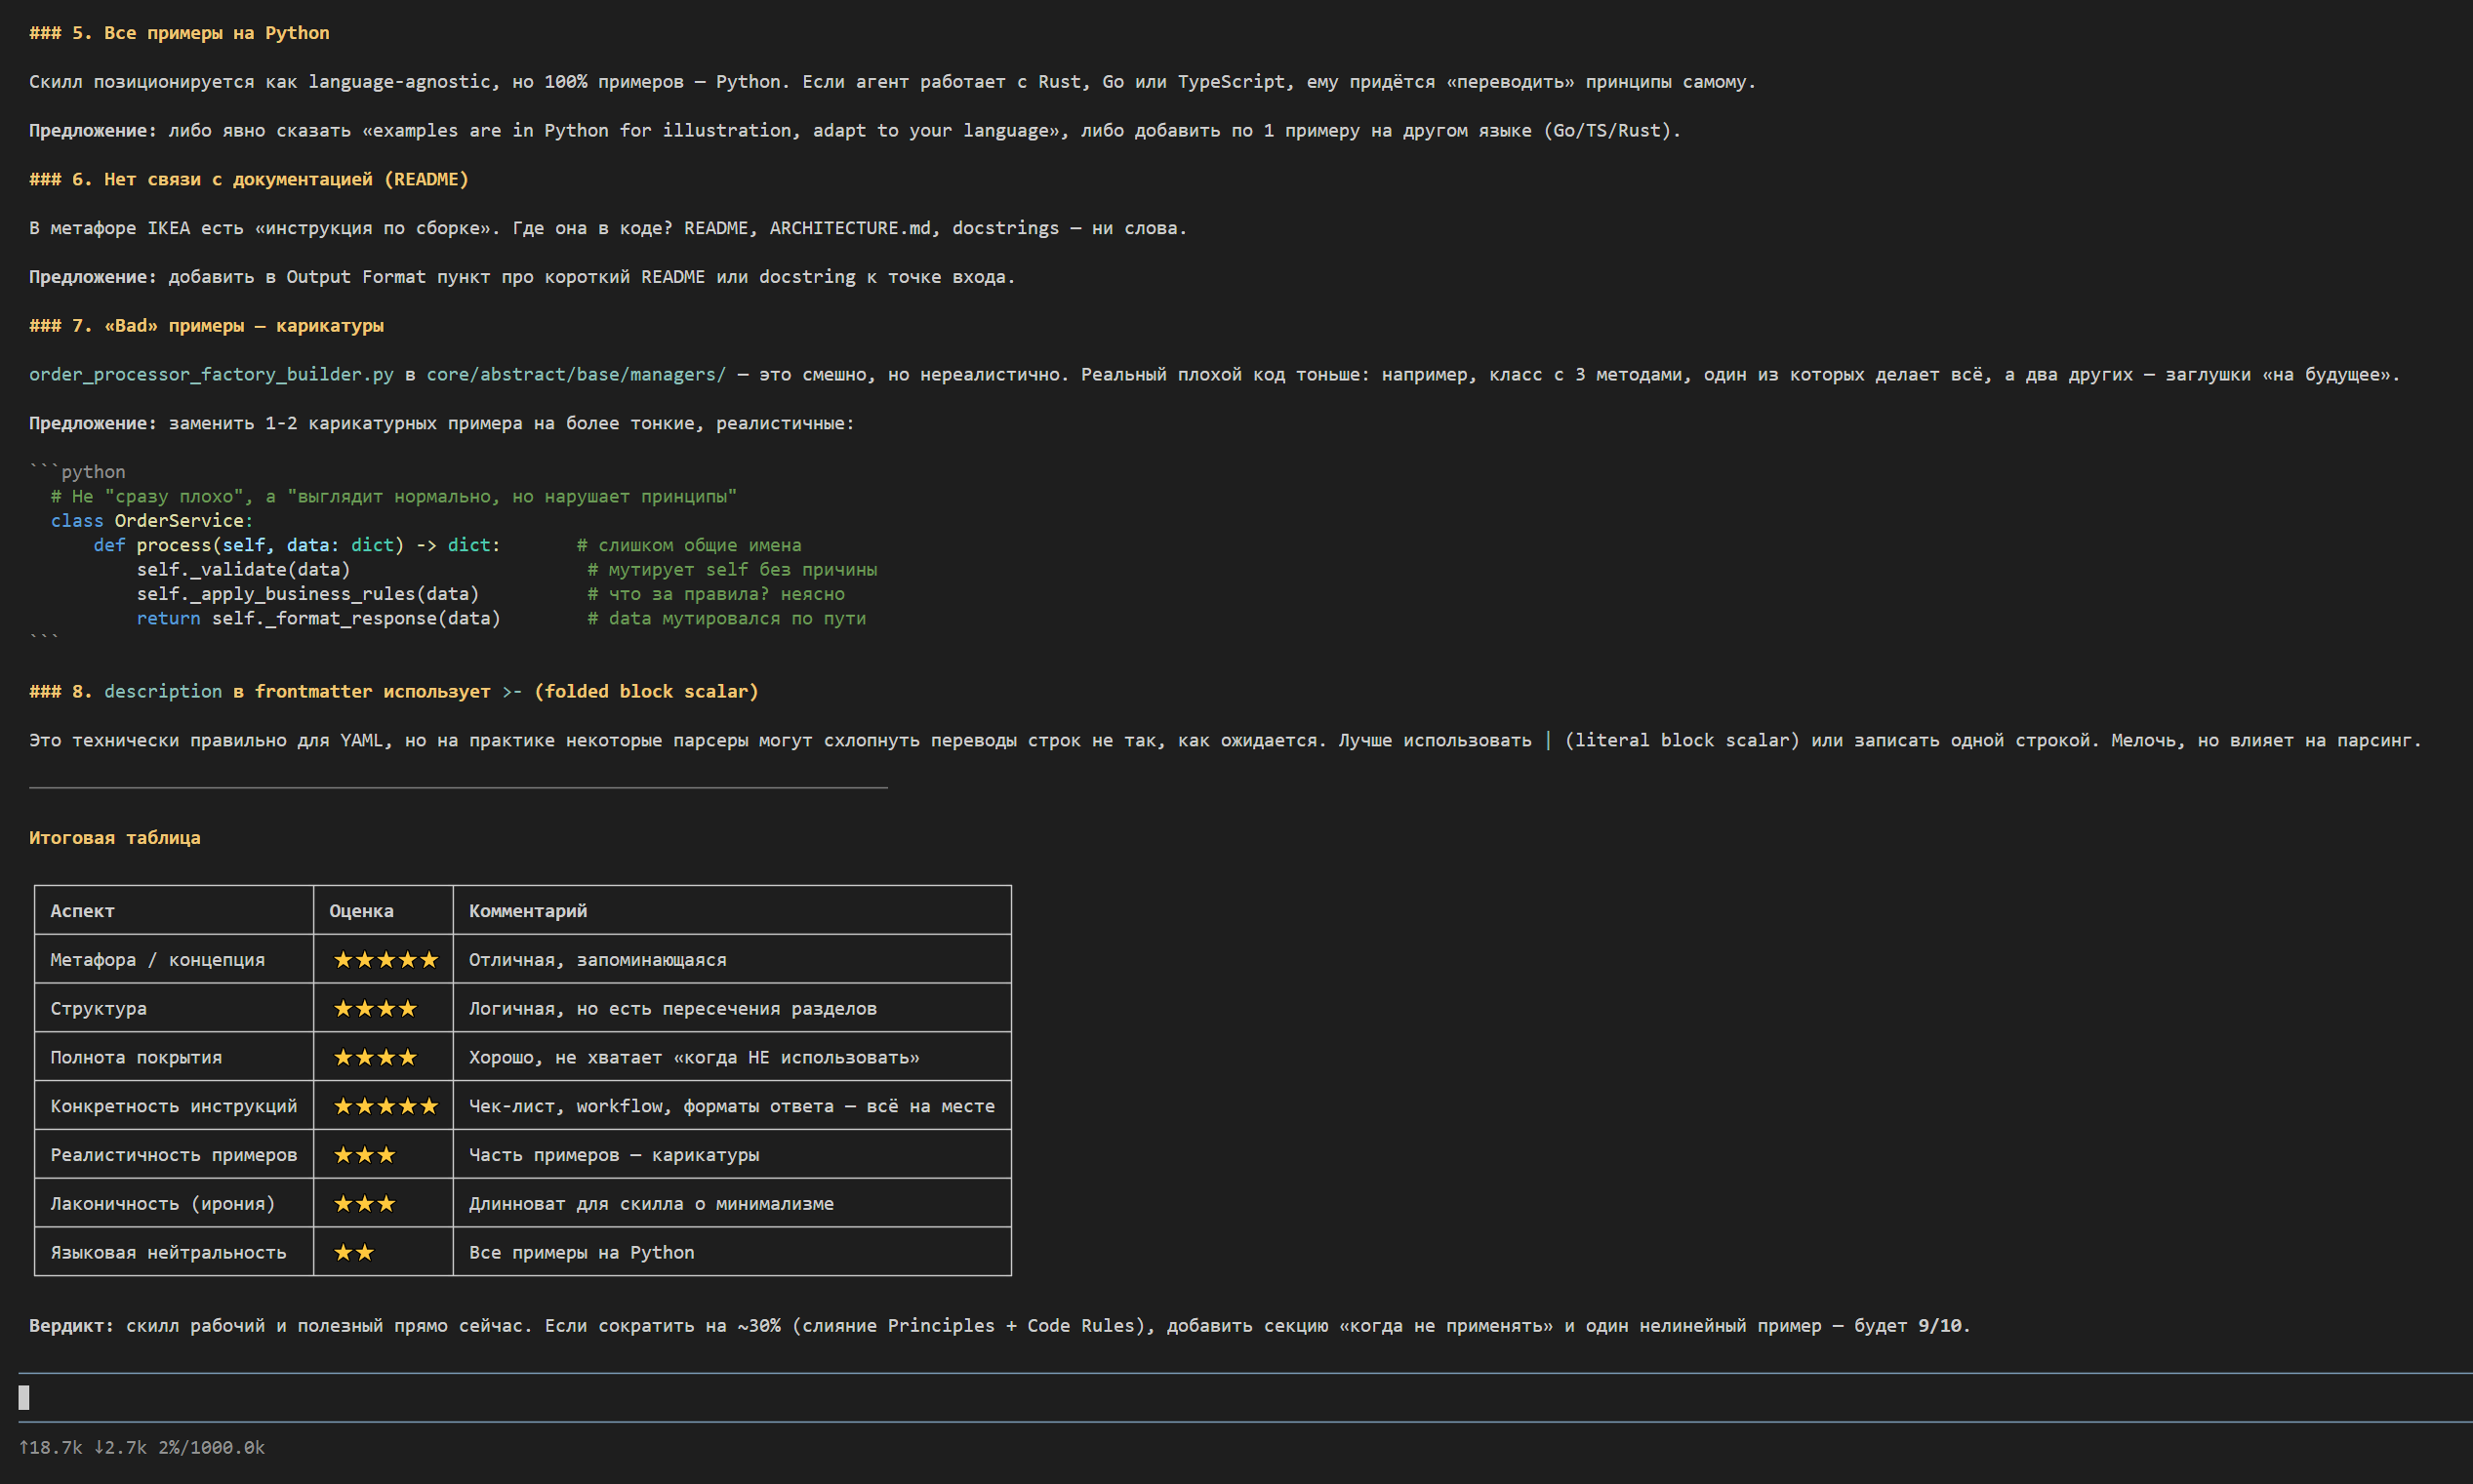The width and height of the screenshot is (2473, 1484).
Task: Click file name order_processor_factory_builder.py
Action: tap(211, 374)
